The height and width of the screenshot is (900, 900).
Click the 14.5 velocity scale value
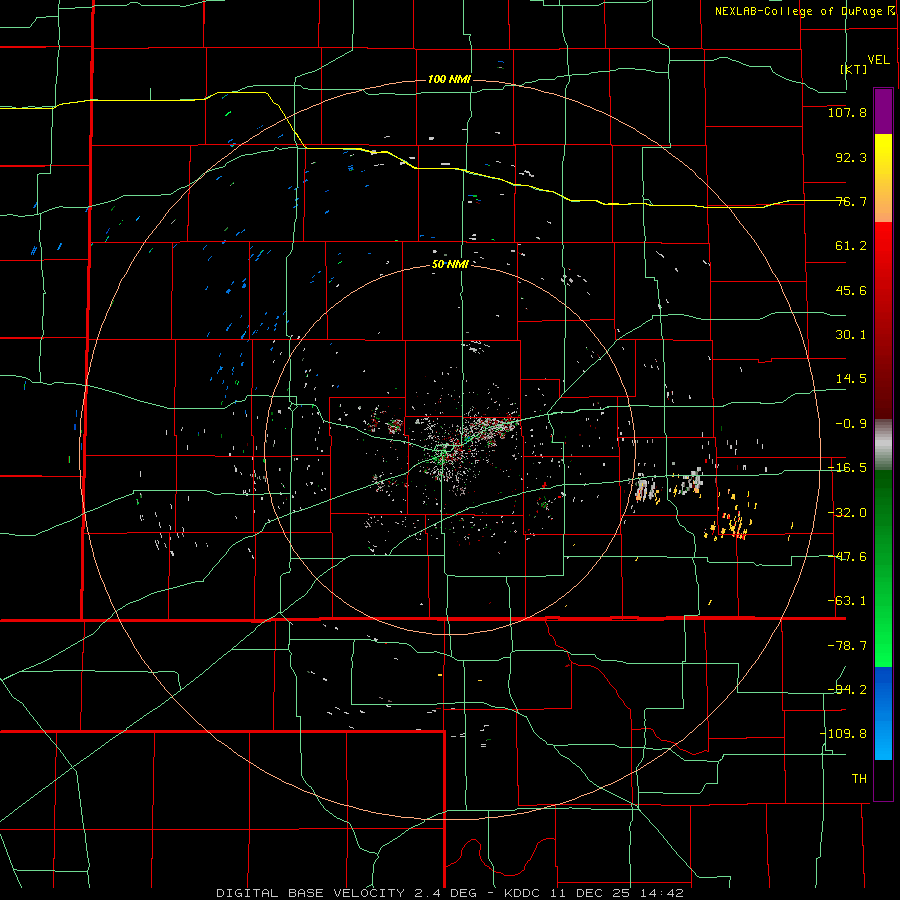[x=851, y=379]
